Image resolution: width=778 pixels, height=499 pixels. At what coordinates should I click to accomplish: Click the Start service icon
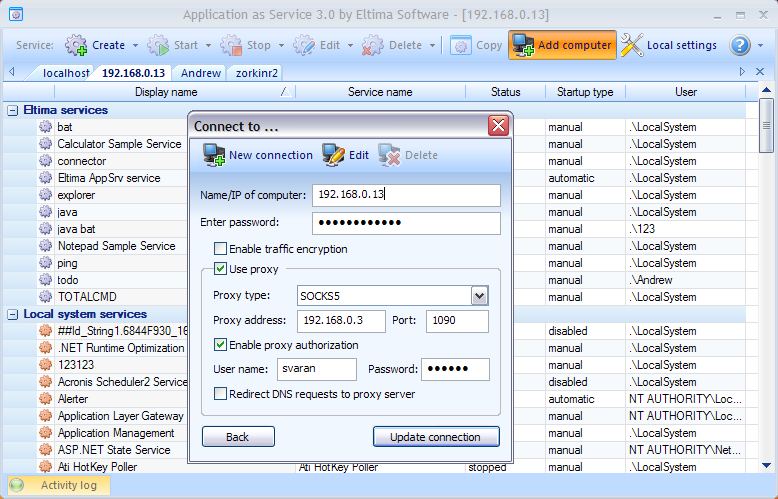point(158,45)
